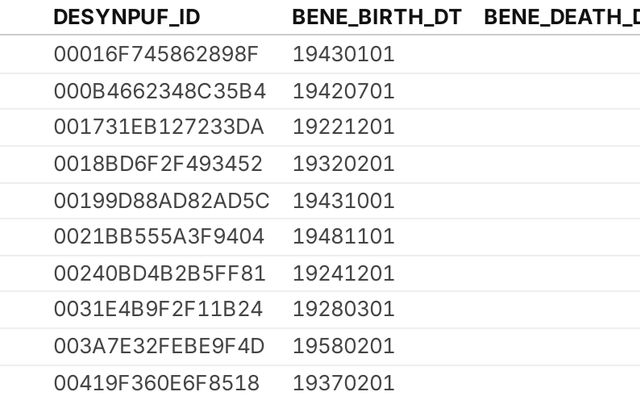640x400 pixels.
Task: Select birth date value 19221201
Action: [343, 127]
